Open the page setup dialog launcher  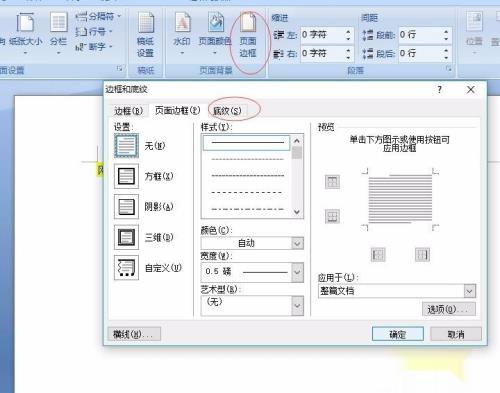(119, 69)
